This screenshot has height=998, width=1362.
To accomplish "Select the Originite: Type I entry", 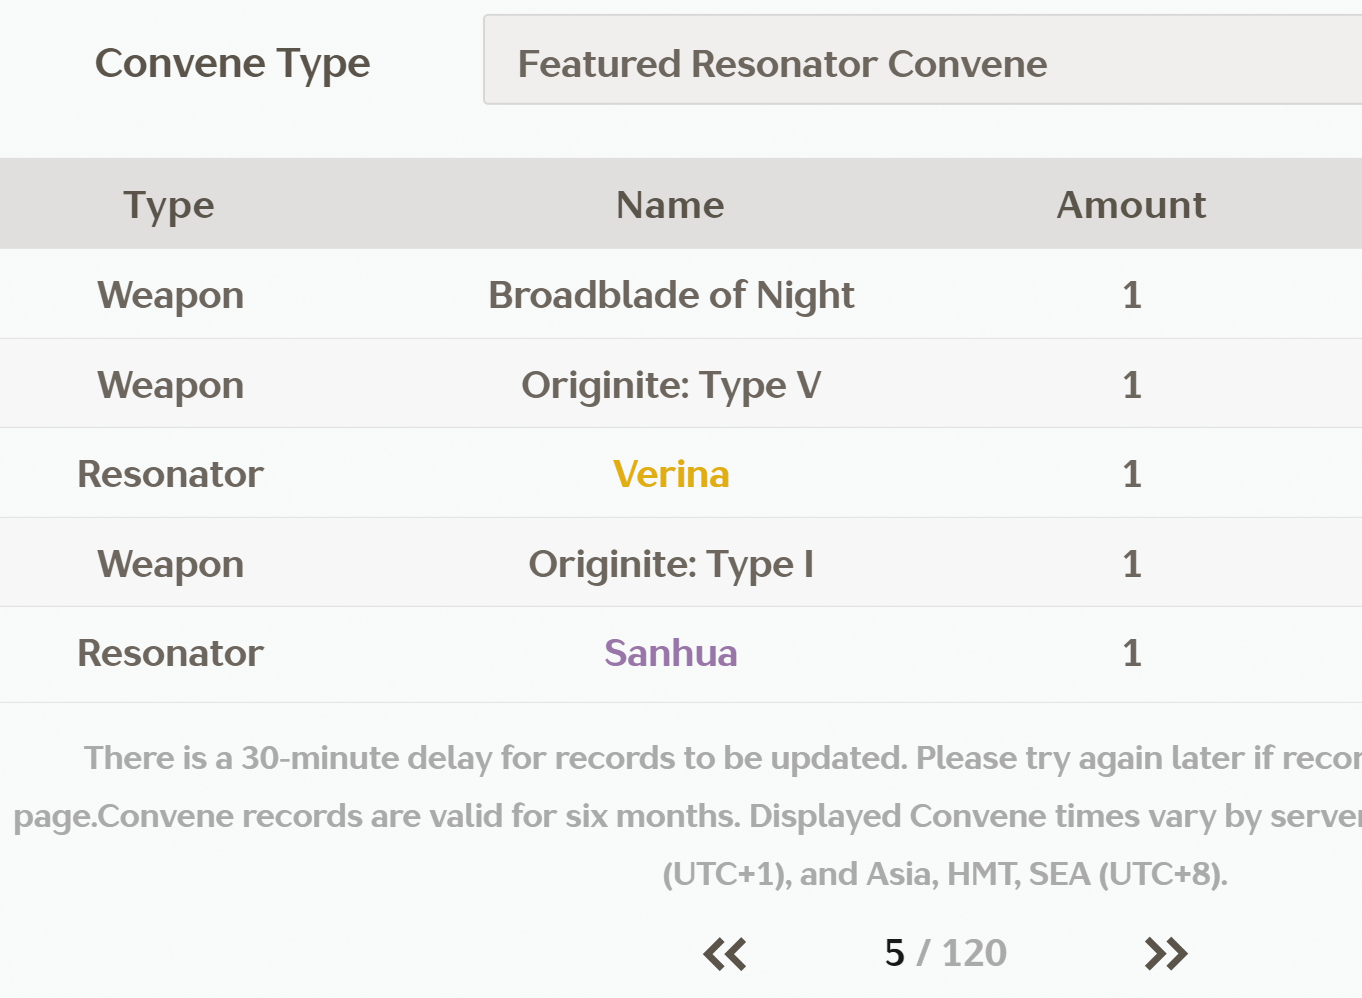I will 671,564.
